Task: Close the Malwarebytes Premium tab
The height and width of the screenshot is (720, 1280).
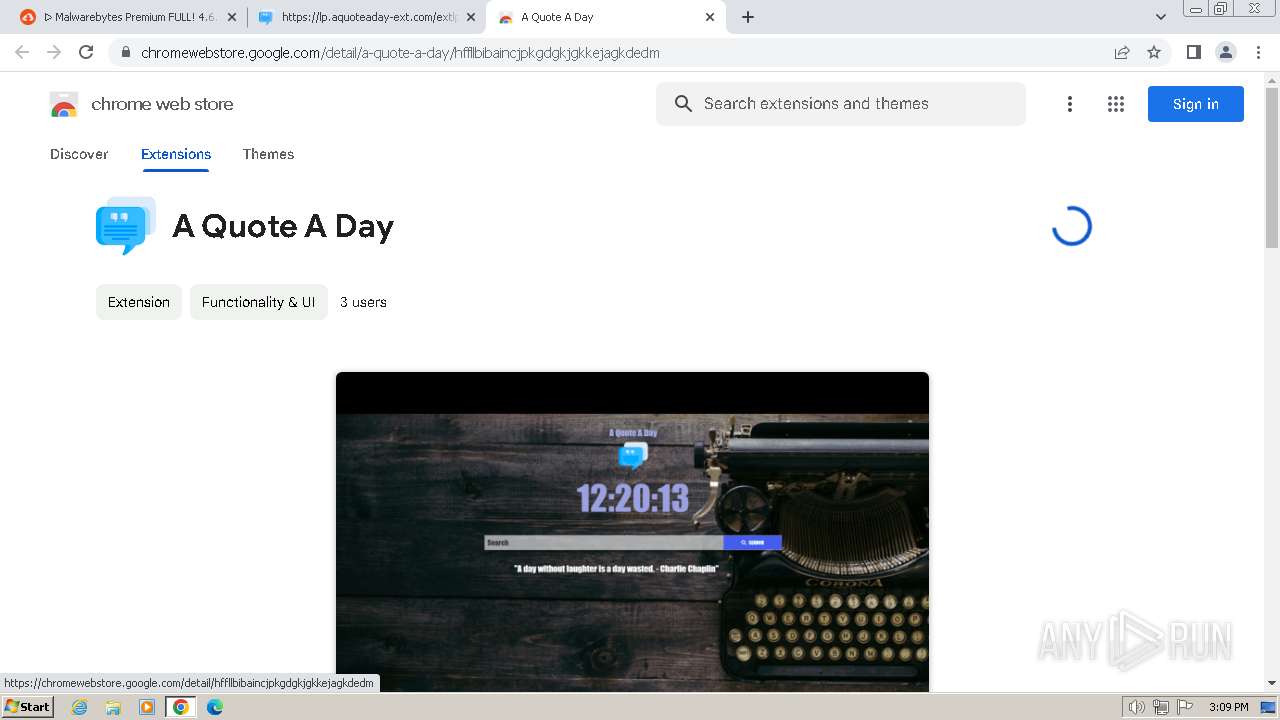Action: (232, 17)
